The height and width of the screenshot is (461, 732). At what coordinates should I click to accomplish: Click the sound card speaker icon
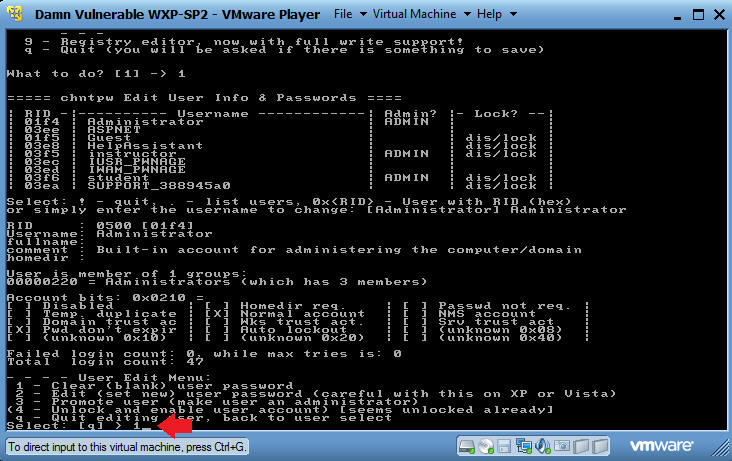coord(542,447)
